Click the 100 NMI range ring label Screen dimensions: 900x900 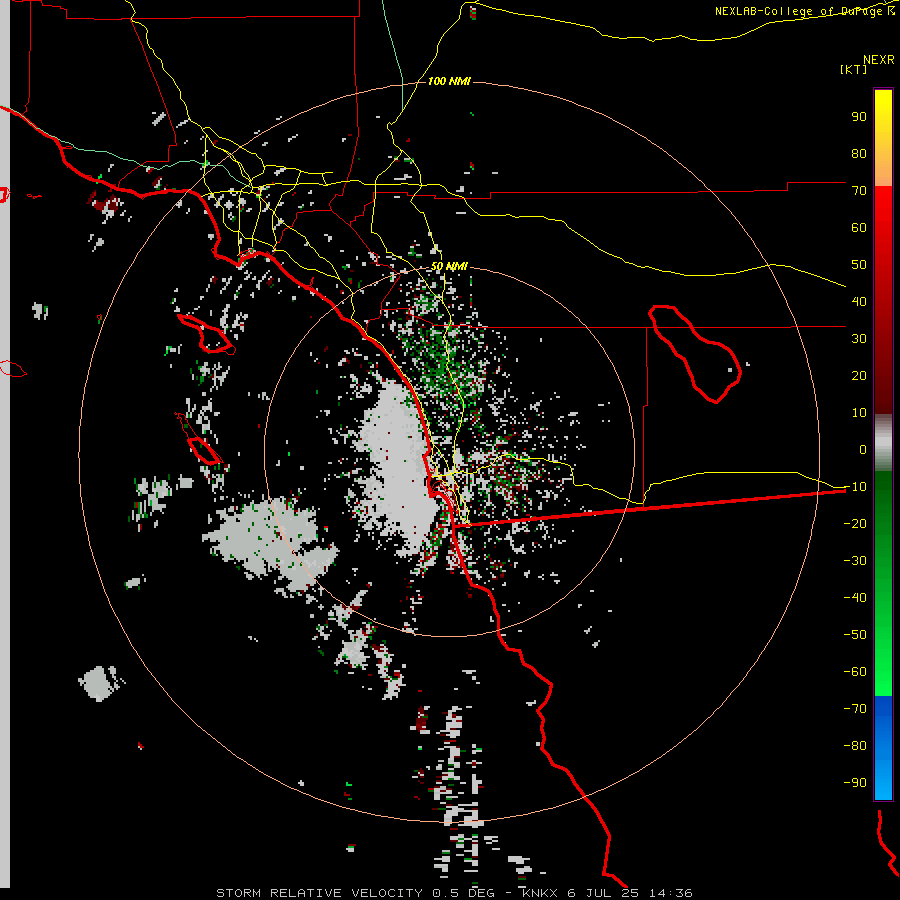click(449, 82)
